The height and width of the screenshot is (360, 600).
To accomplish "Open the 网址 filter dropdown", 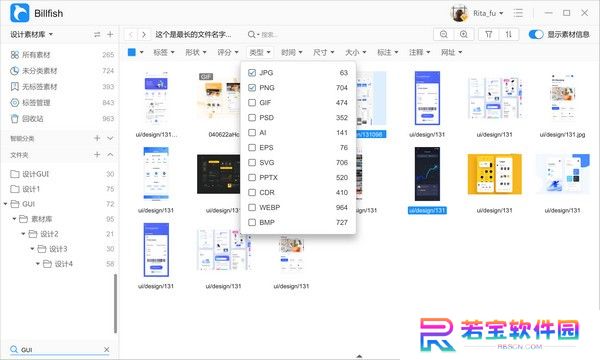I will (x=452, y=52).
